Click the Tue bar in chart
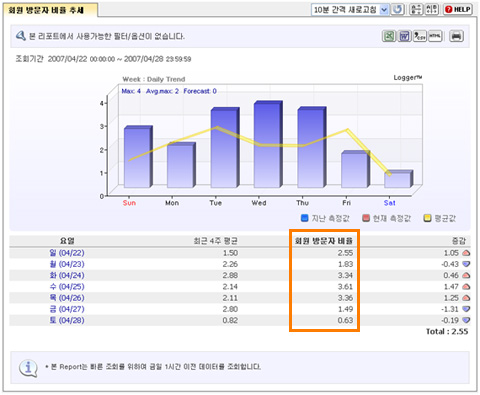 click(x=224, y=147)
